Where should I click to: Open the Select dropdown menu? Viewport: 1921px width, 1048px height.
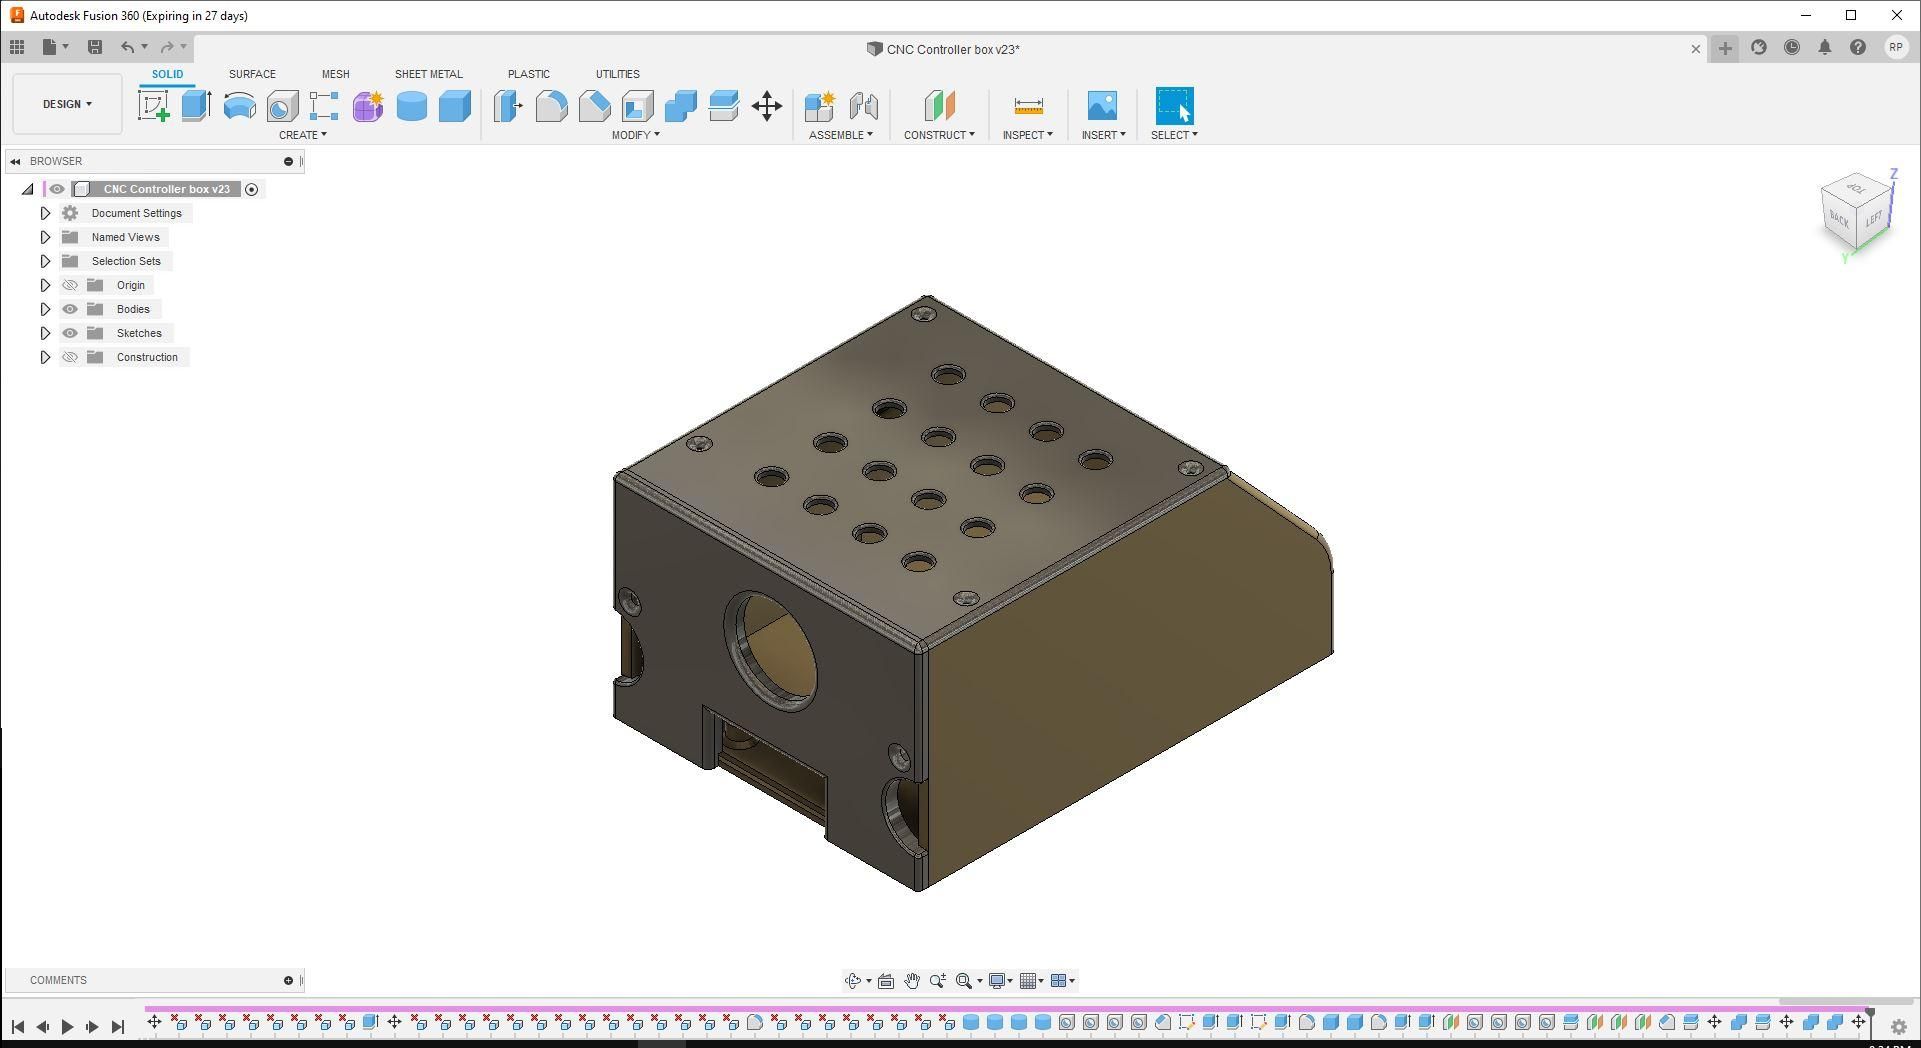[1174, 135]
